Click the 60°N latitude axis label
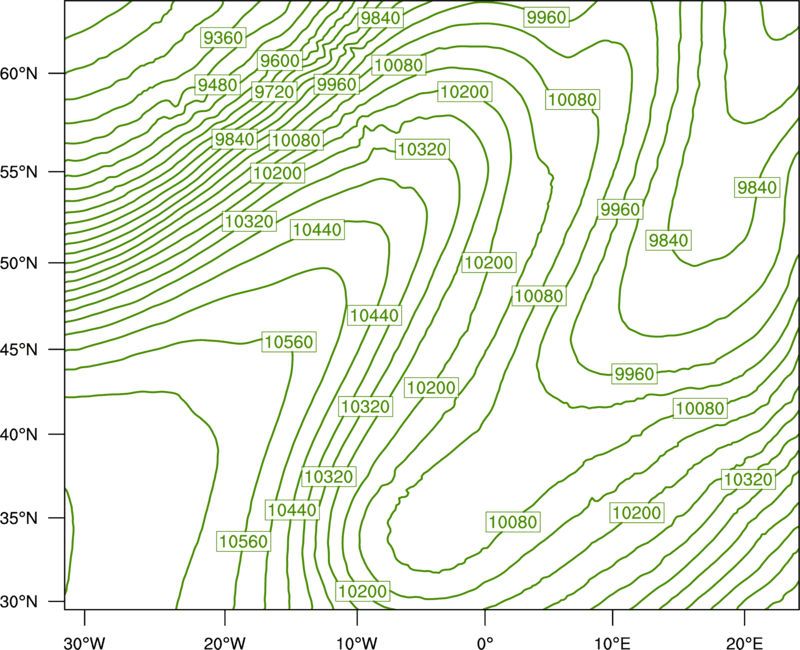This screenshot has width=800, height=650. [19, 74]
